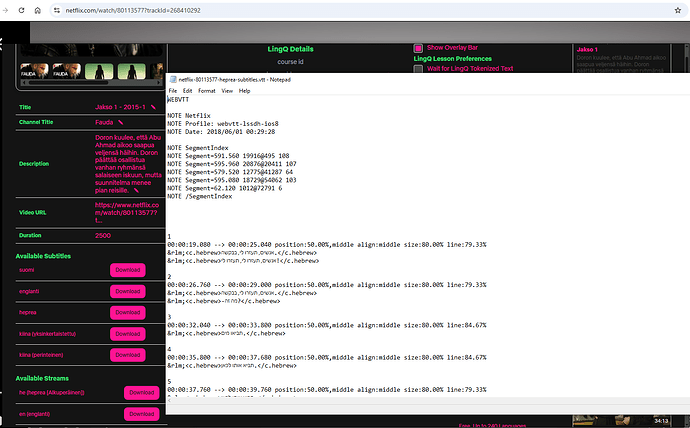Download the en (englanti) stream

(142, 414)
